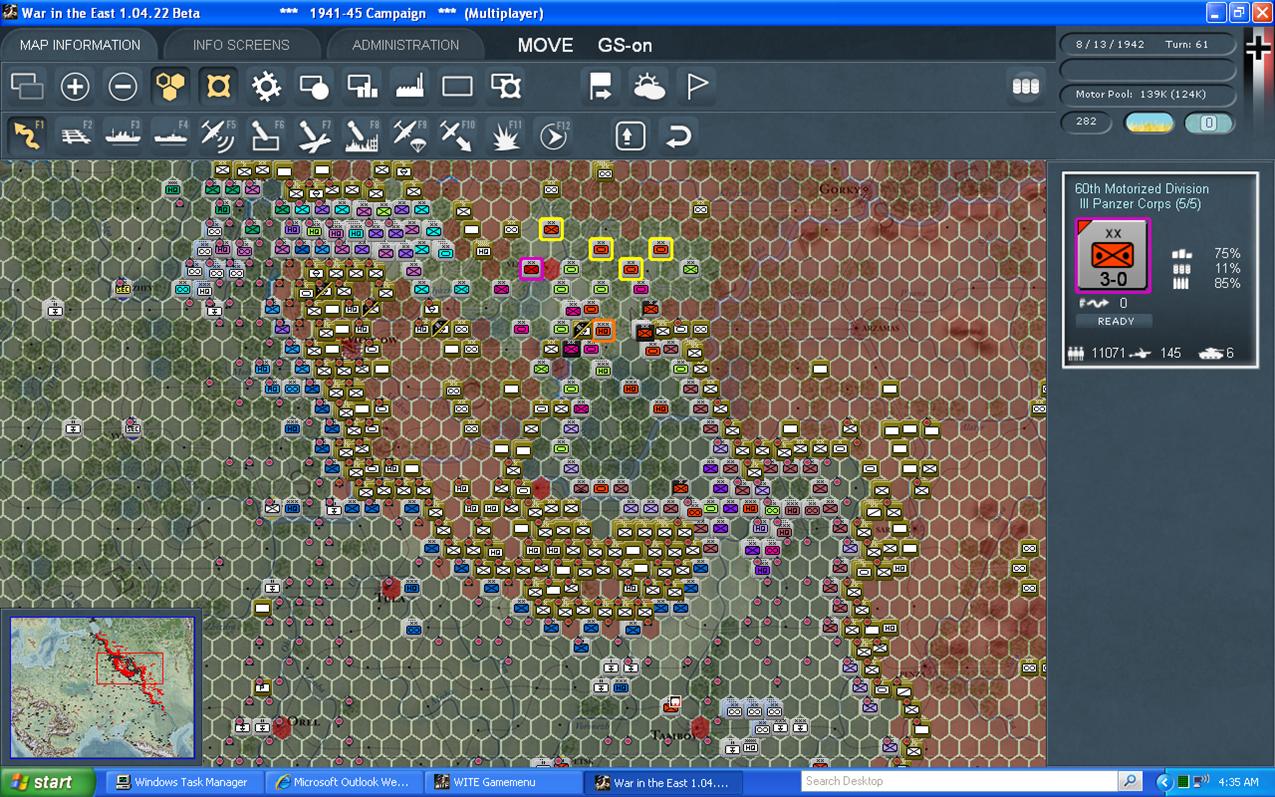Toggle the yellow enemy hex control button
The height and width of the screenshot is (797, 1275).
tap(219, 87)
